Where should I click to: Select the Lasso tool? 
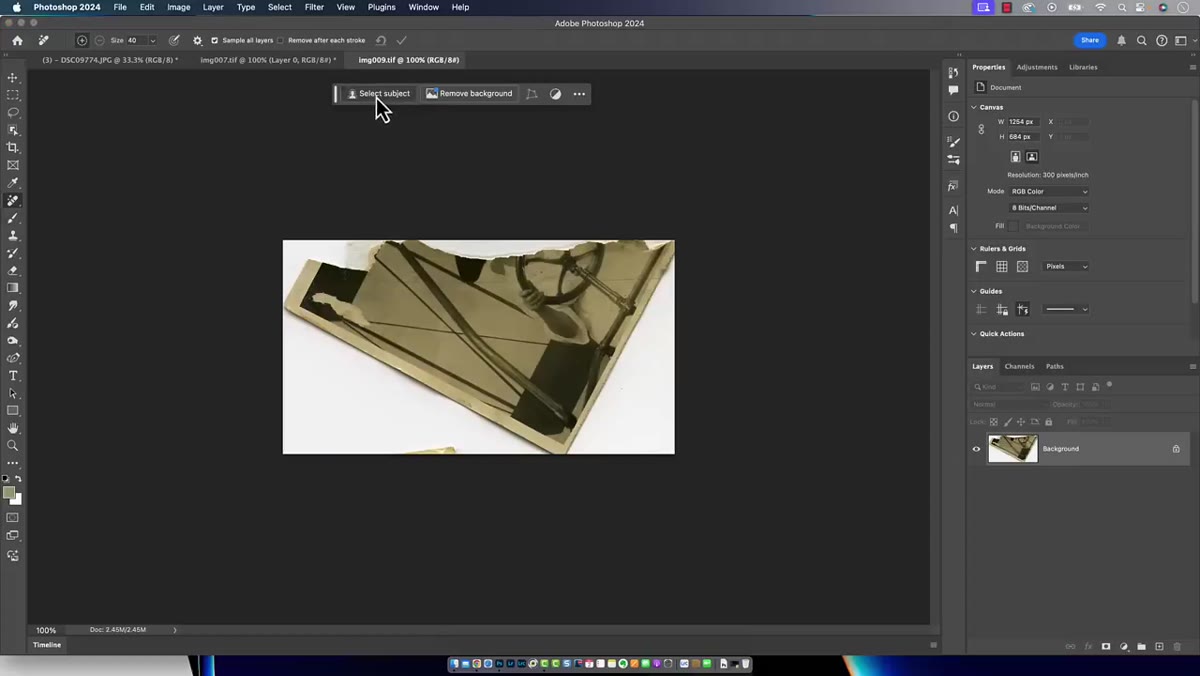tap(13, 112)
